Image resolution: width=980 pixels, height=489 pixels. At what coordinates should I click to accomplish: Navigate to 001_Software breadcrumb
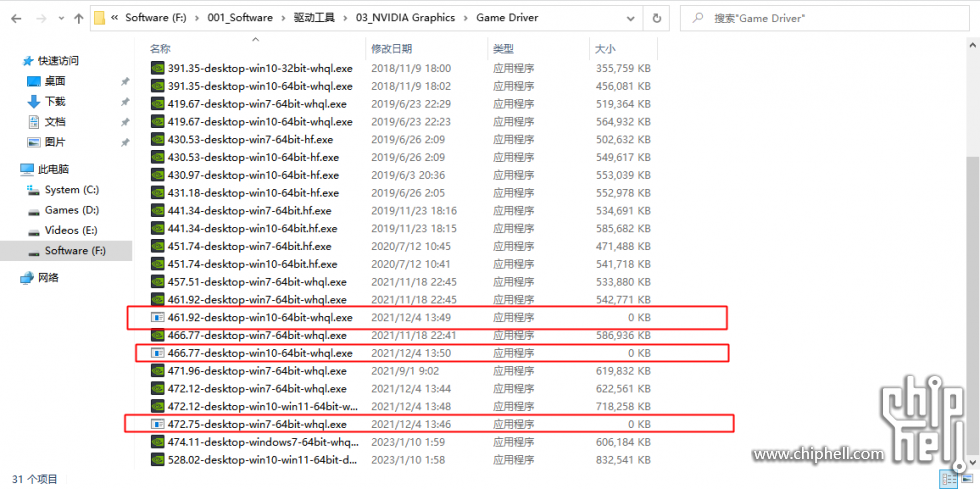(x=240, y=18)
